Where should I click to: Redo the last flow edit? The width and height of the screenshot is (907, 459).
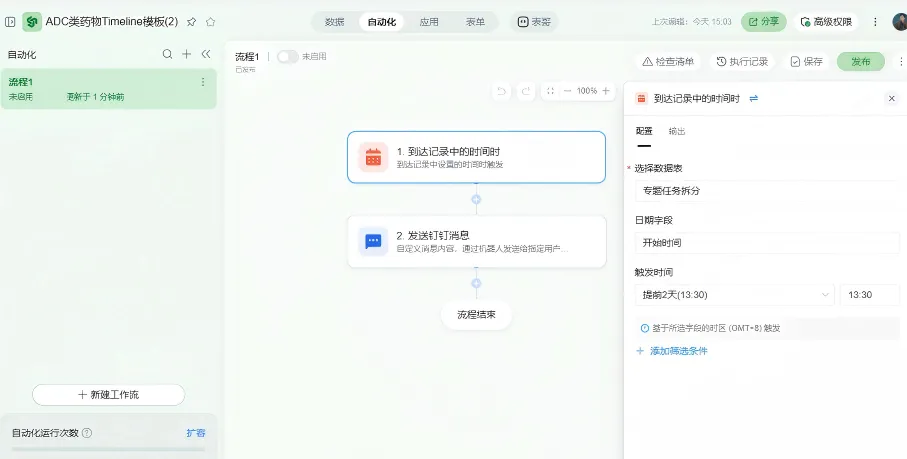point(526,91)
